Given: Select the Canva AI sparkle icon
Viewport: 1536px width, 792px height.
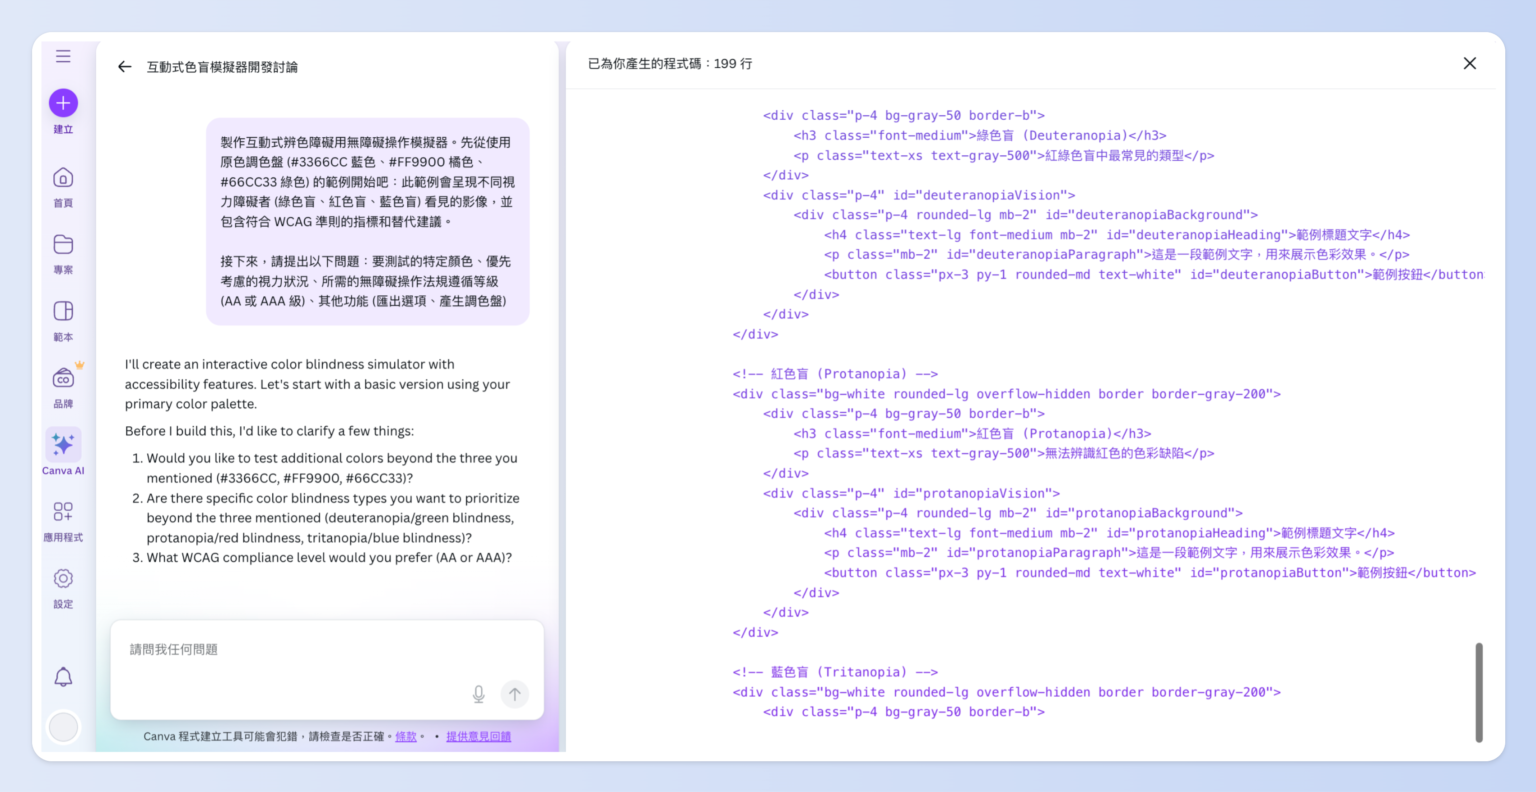Looking at the screenshot, I should click(63, 445).
